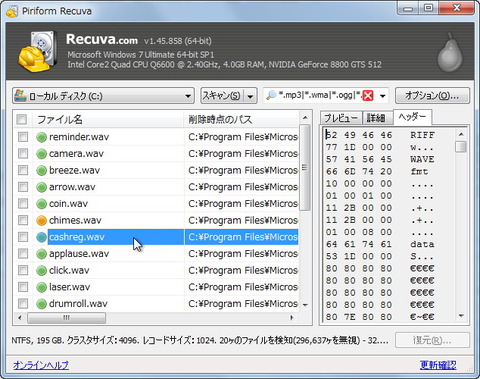Click the horizontal scrollbar under the file list
Viewport: 480px width, 379px height.
[156, 318]
